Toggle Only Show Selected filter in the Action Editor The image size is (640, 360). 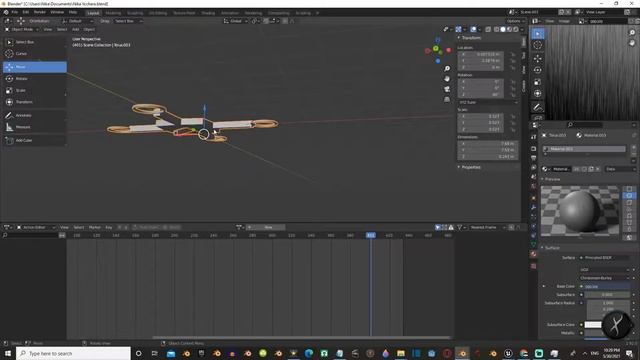(x=437, y=227)
